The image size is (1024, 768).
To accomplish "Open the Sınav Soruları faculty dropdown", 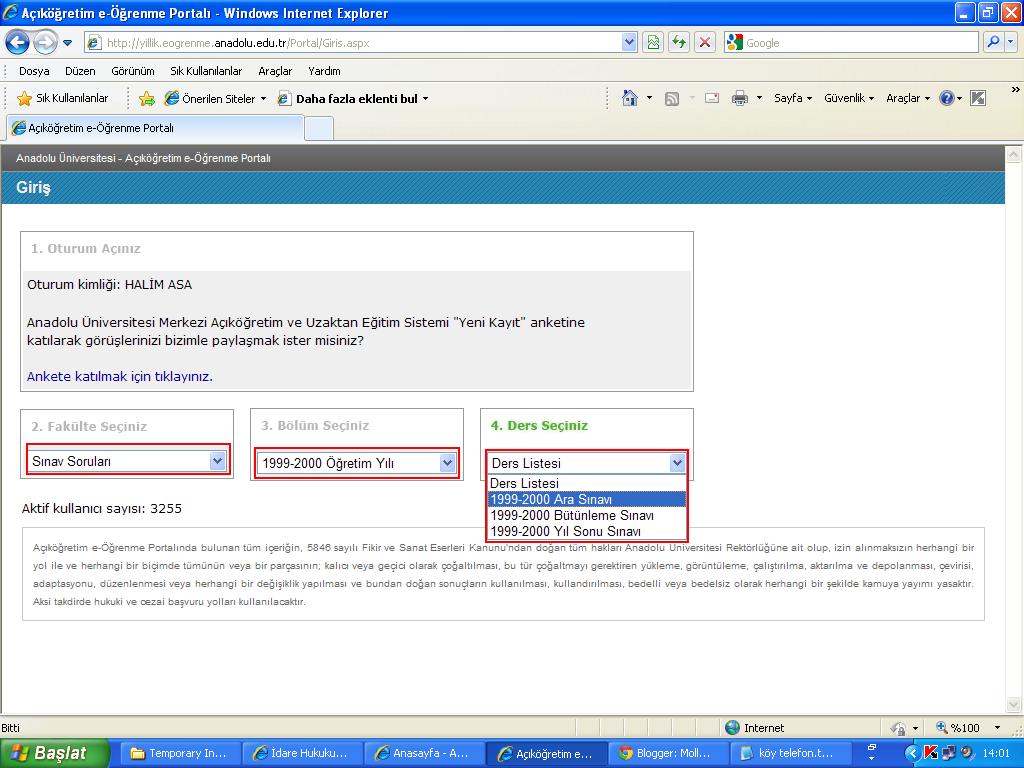I will 129,461.
